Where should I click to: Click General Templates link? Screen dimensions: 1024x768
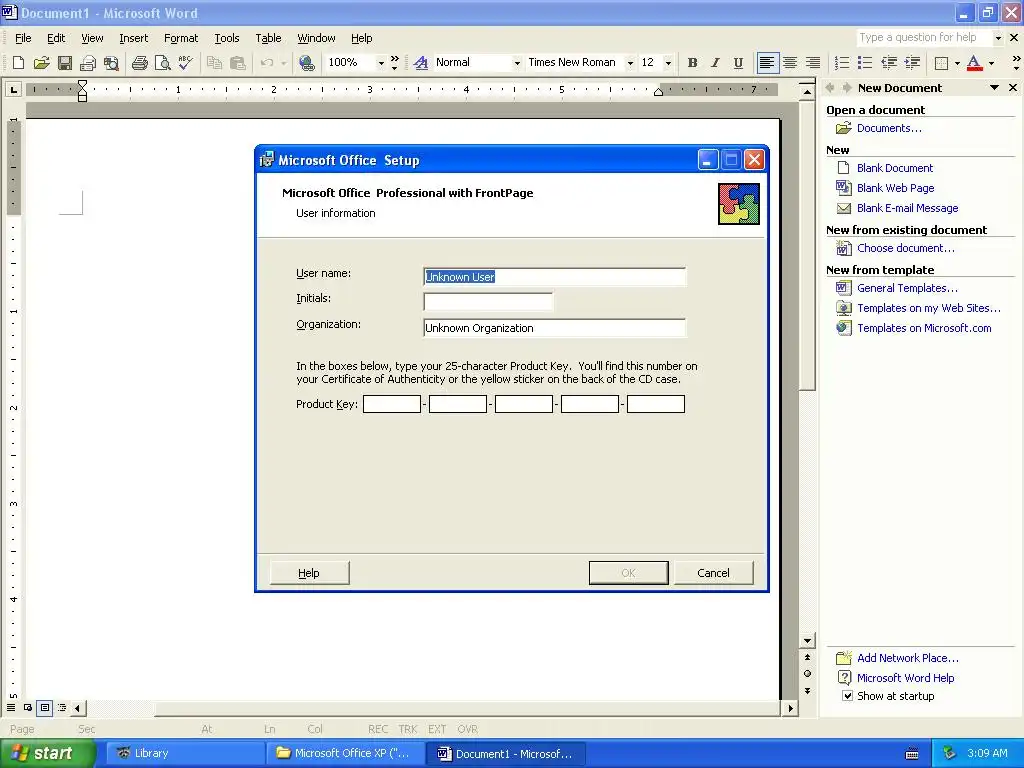click(907, 288)
